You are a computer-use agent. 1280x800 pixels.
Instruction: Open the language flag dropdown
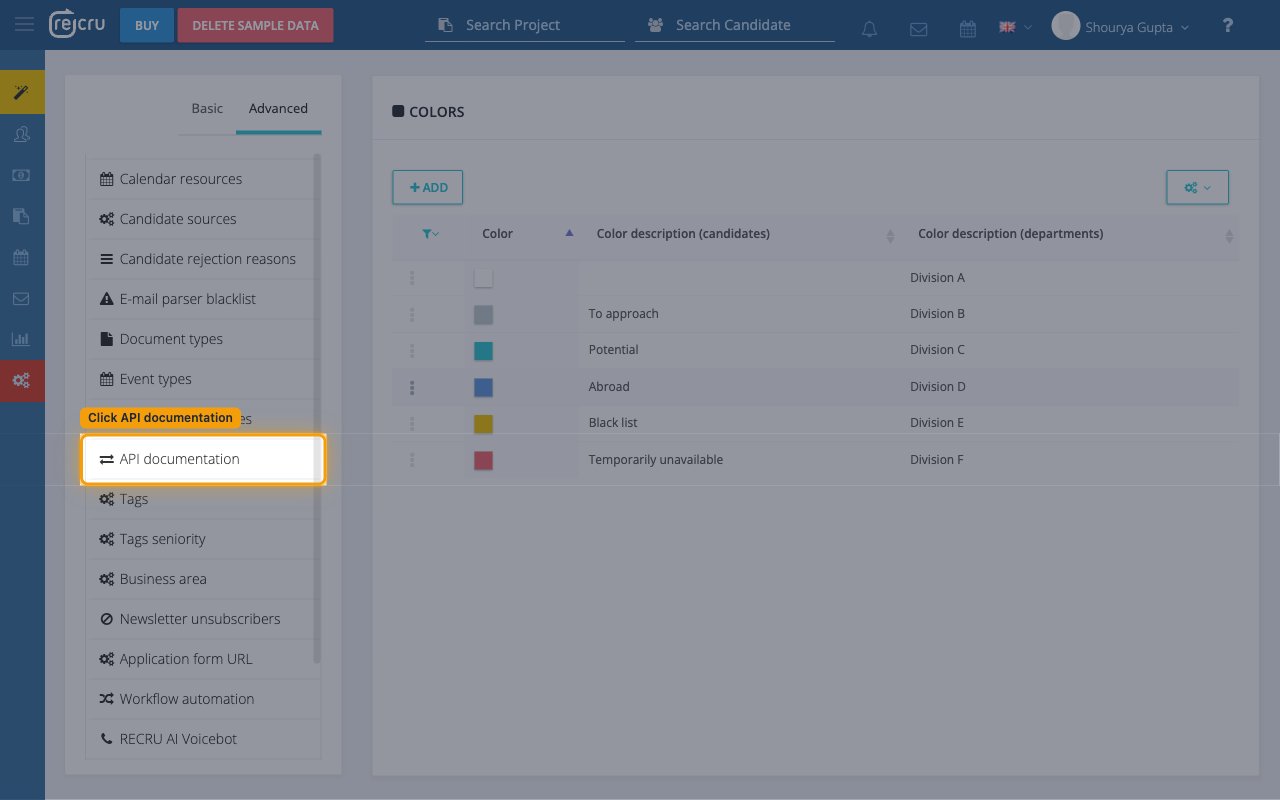(1015, 27)
